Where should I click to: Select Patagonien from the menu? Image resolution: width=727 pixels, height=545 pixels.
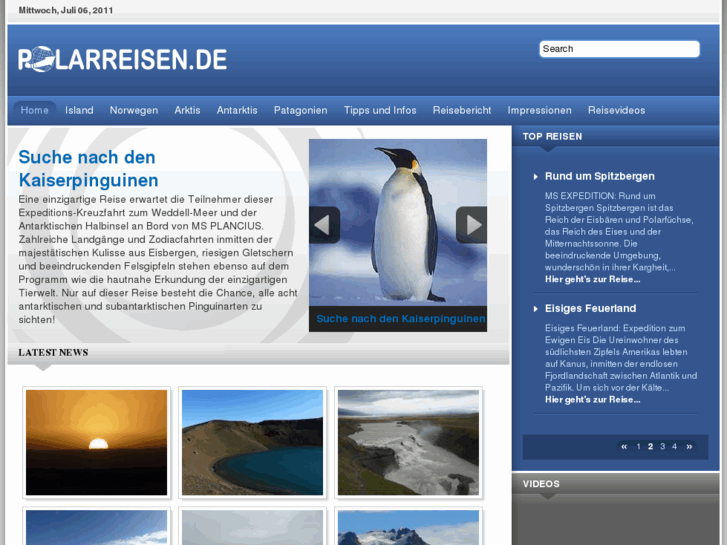click(300, 110)
